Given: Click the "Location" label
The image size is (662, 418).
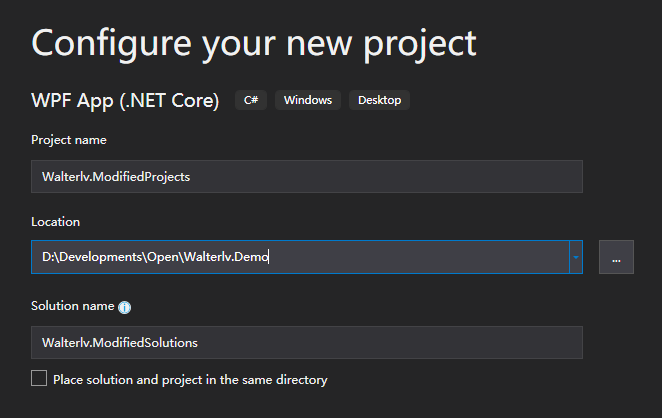Looking at the screenshot, I should tap(56, 222).
